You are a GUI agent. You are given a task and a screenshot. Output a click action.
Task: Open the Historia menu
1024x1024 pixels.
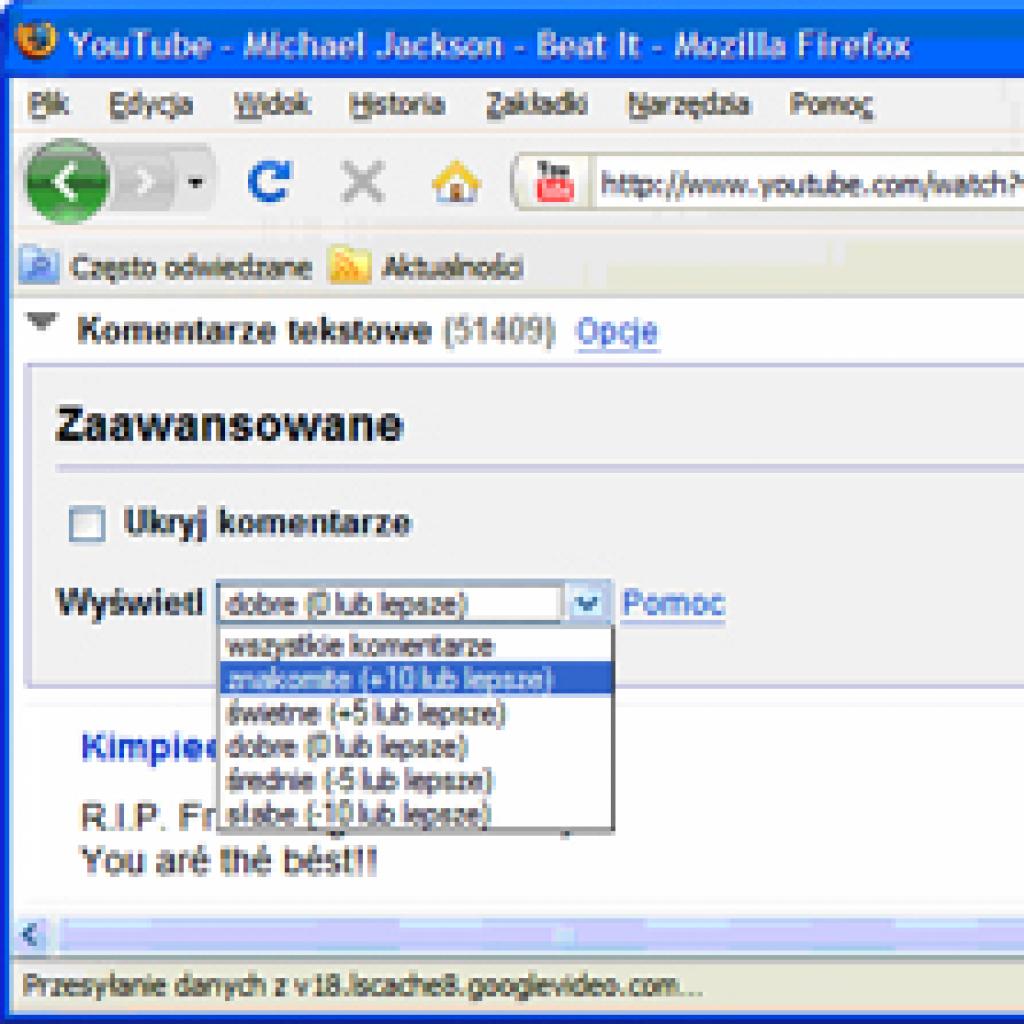397,104
